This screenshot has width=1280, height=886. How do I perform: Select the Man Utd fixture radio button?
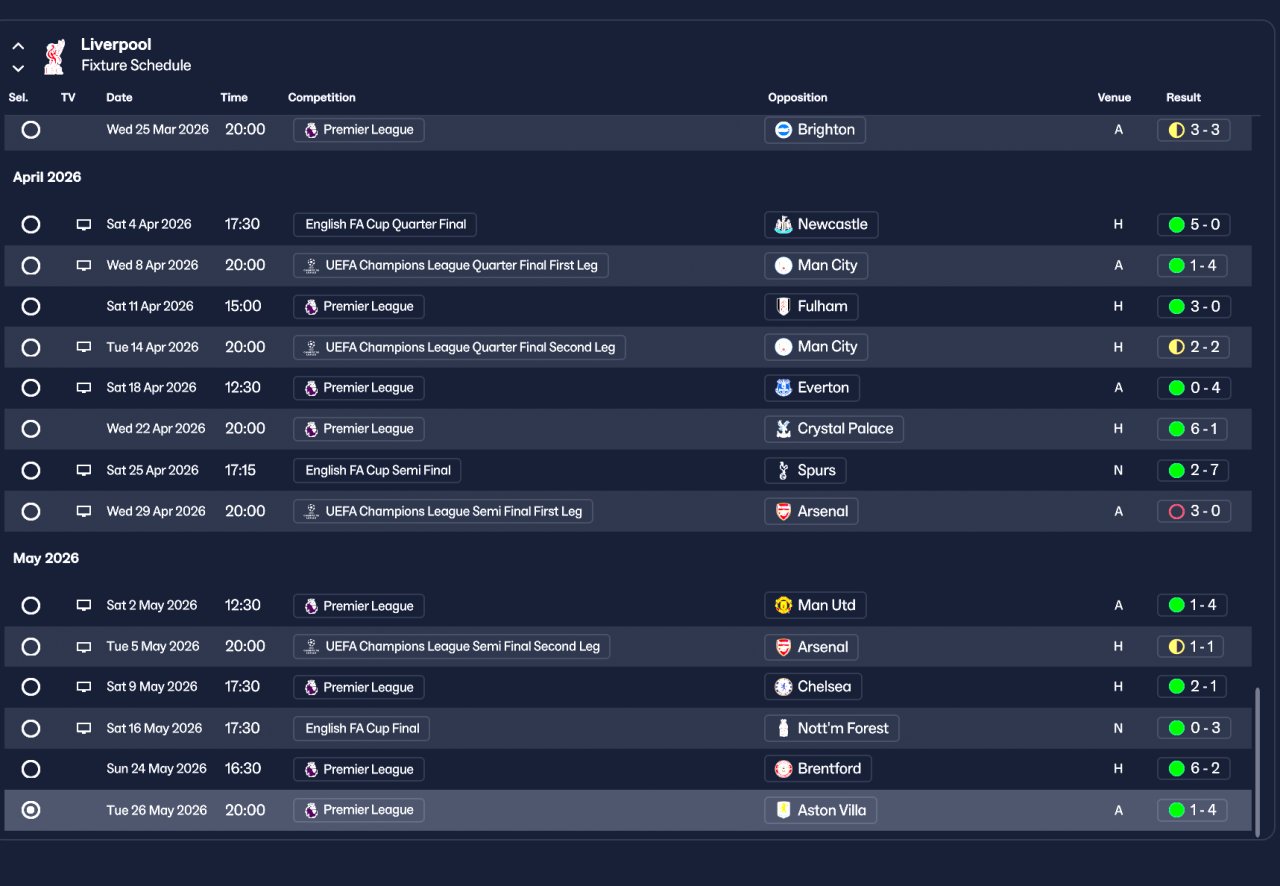point(31,606)
